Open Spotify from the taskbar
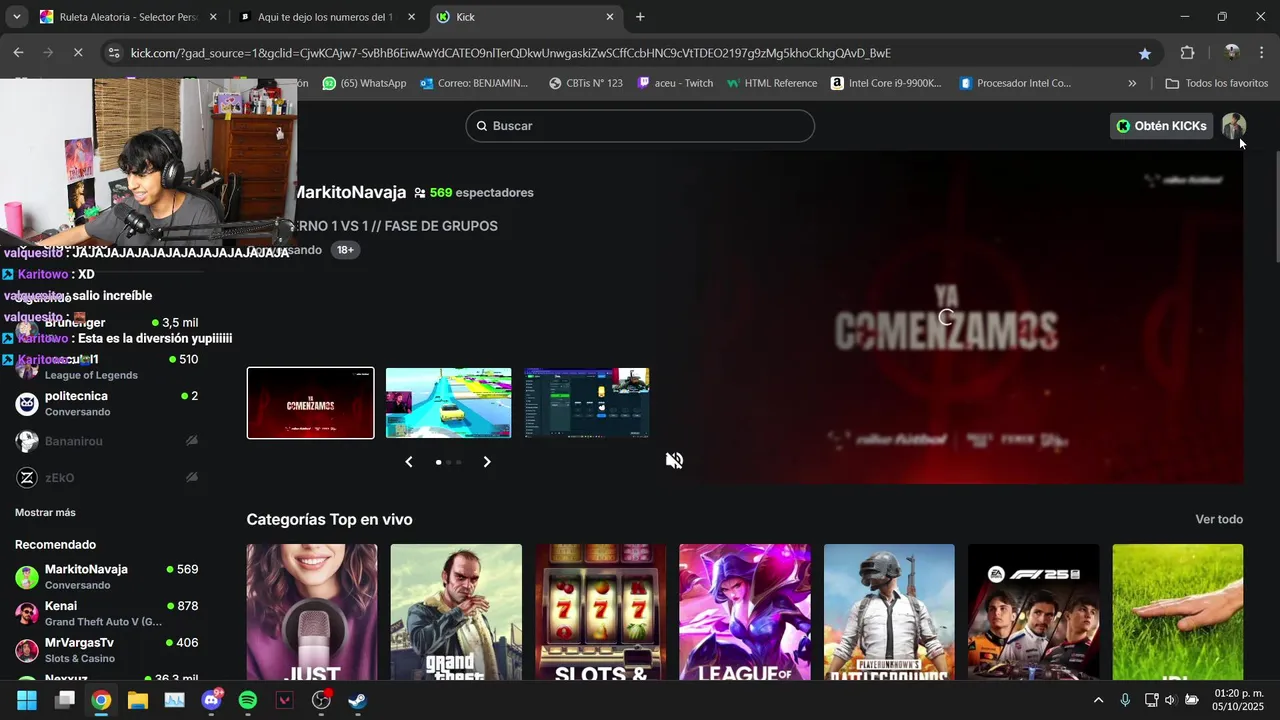Screen dimensions: 1280x720 click(x=248, y=700)
